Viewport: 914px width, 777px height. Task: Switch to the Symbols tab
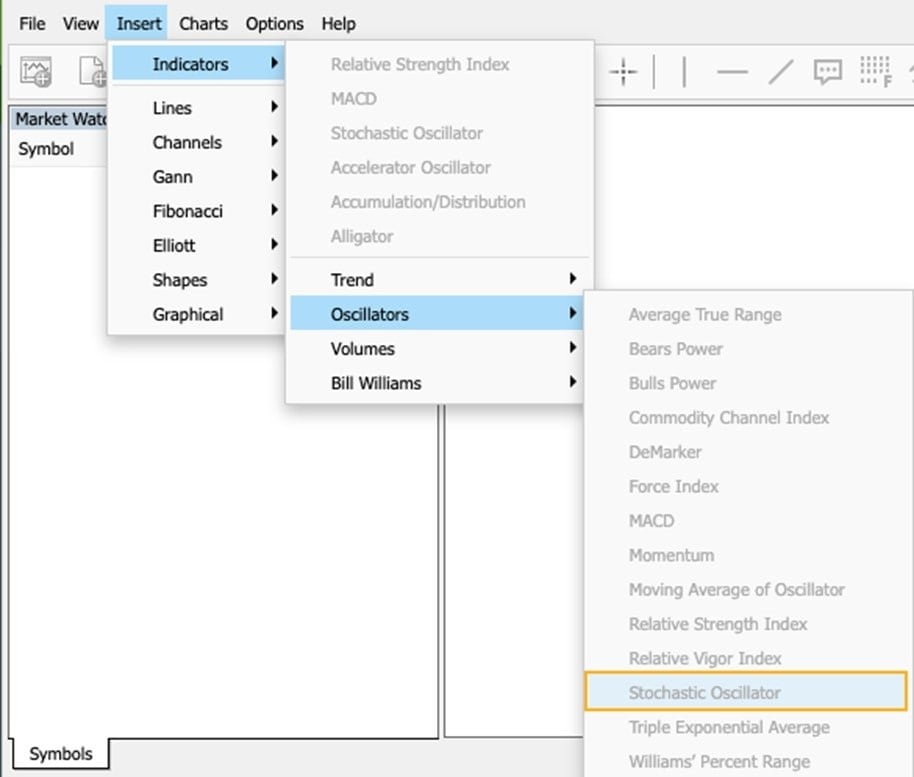60,754
